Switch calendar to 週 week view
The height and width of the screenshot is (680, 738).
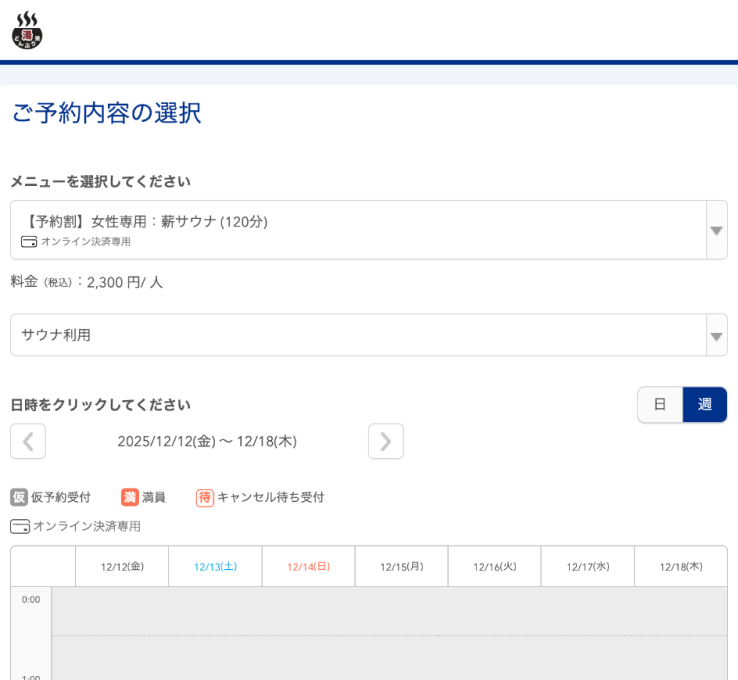click(705, 405)
